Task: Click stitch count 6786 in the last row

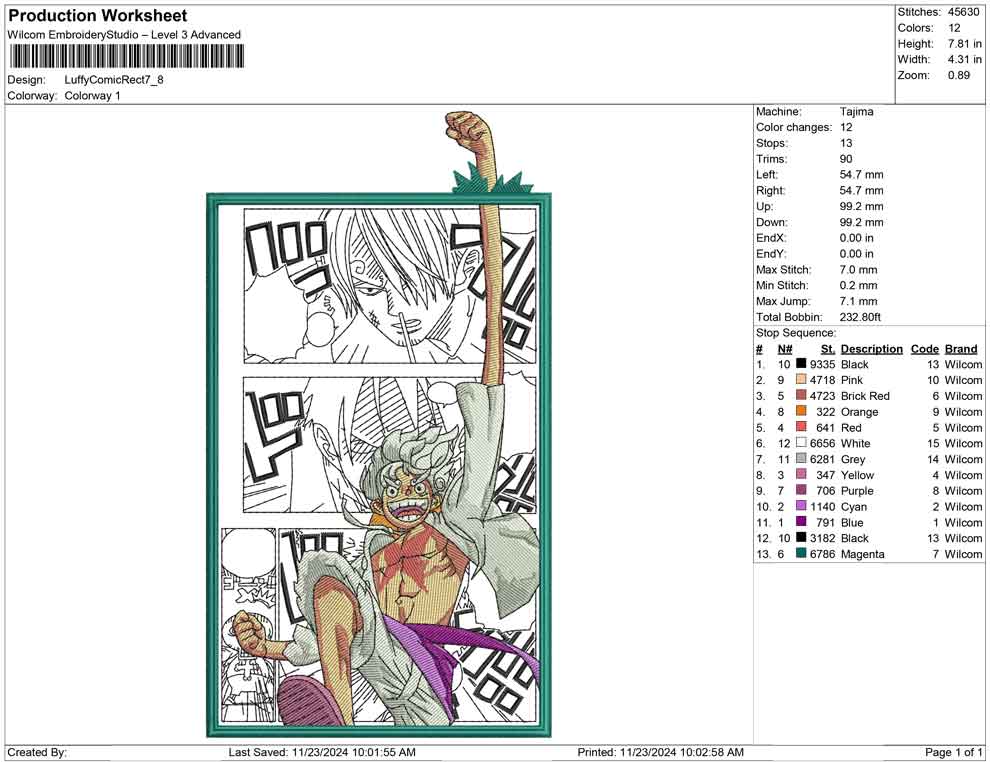Action: click(x=822, y=554)
